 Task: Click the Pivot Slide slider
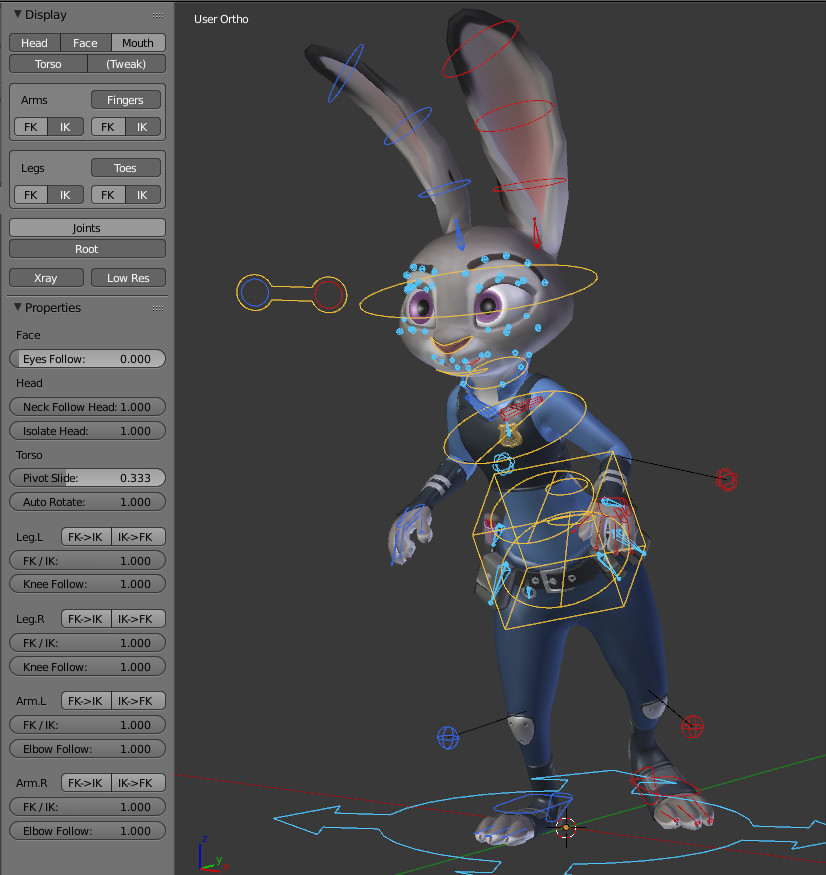point(87,478)
